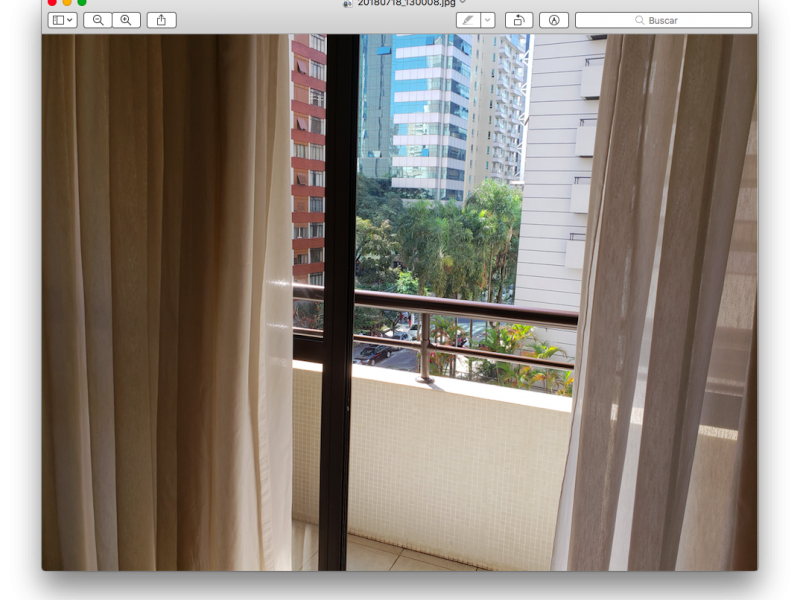
Task: Rotate the image counterclockwise
Action: 519,20
